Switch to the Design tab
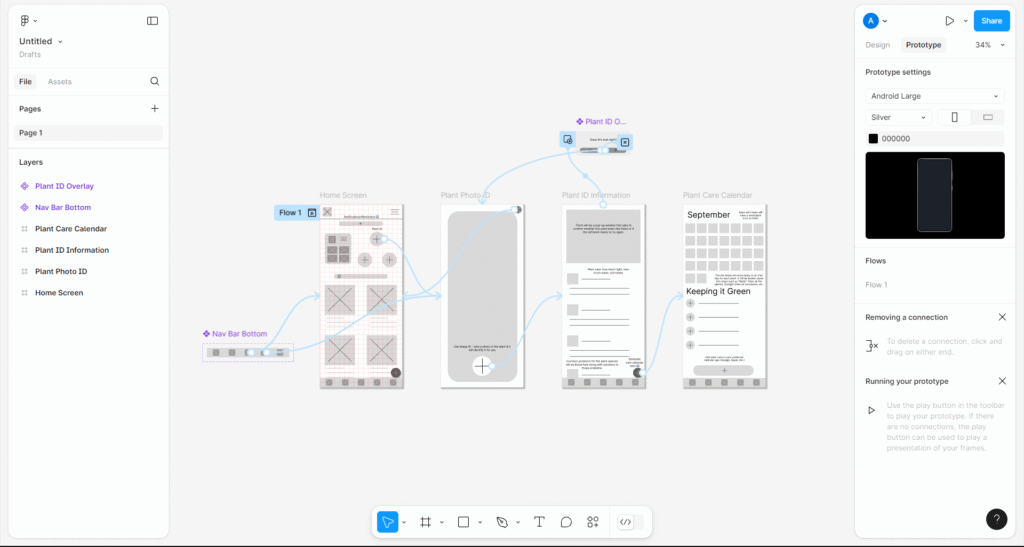This screenshot has width=1024, height=547. (877, 45)
